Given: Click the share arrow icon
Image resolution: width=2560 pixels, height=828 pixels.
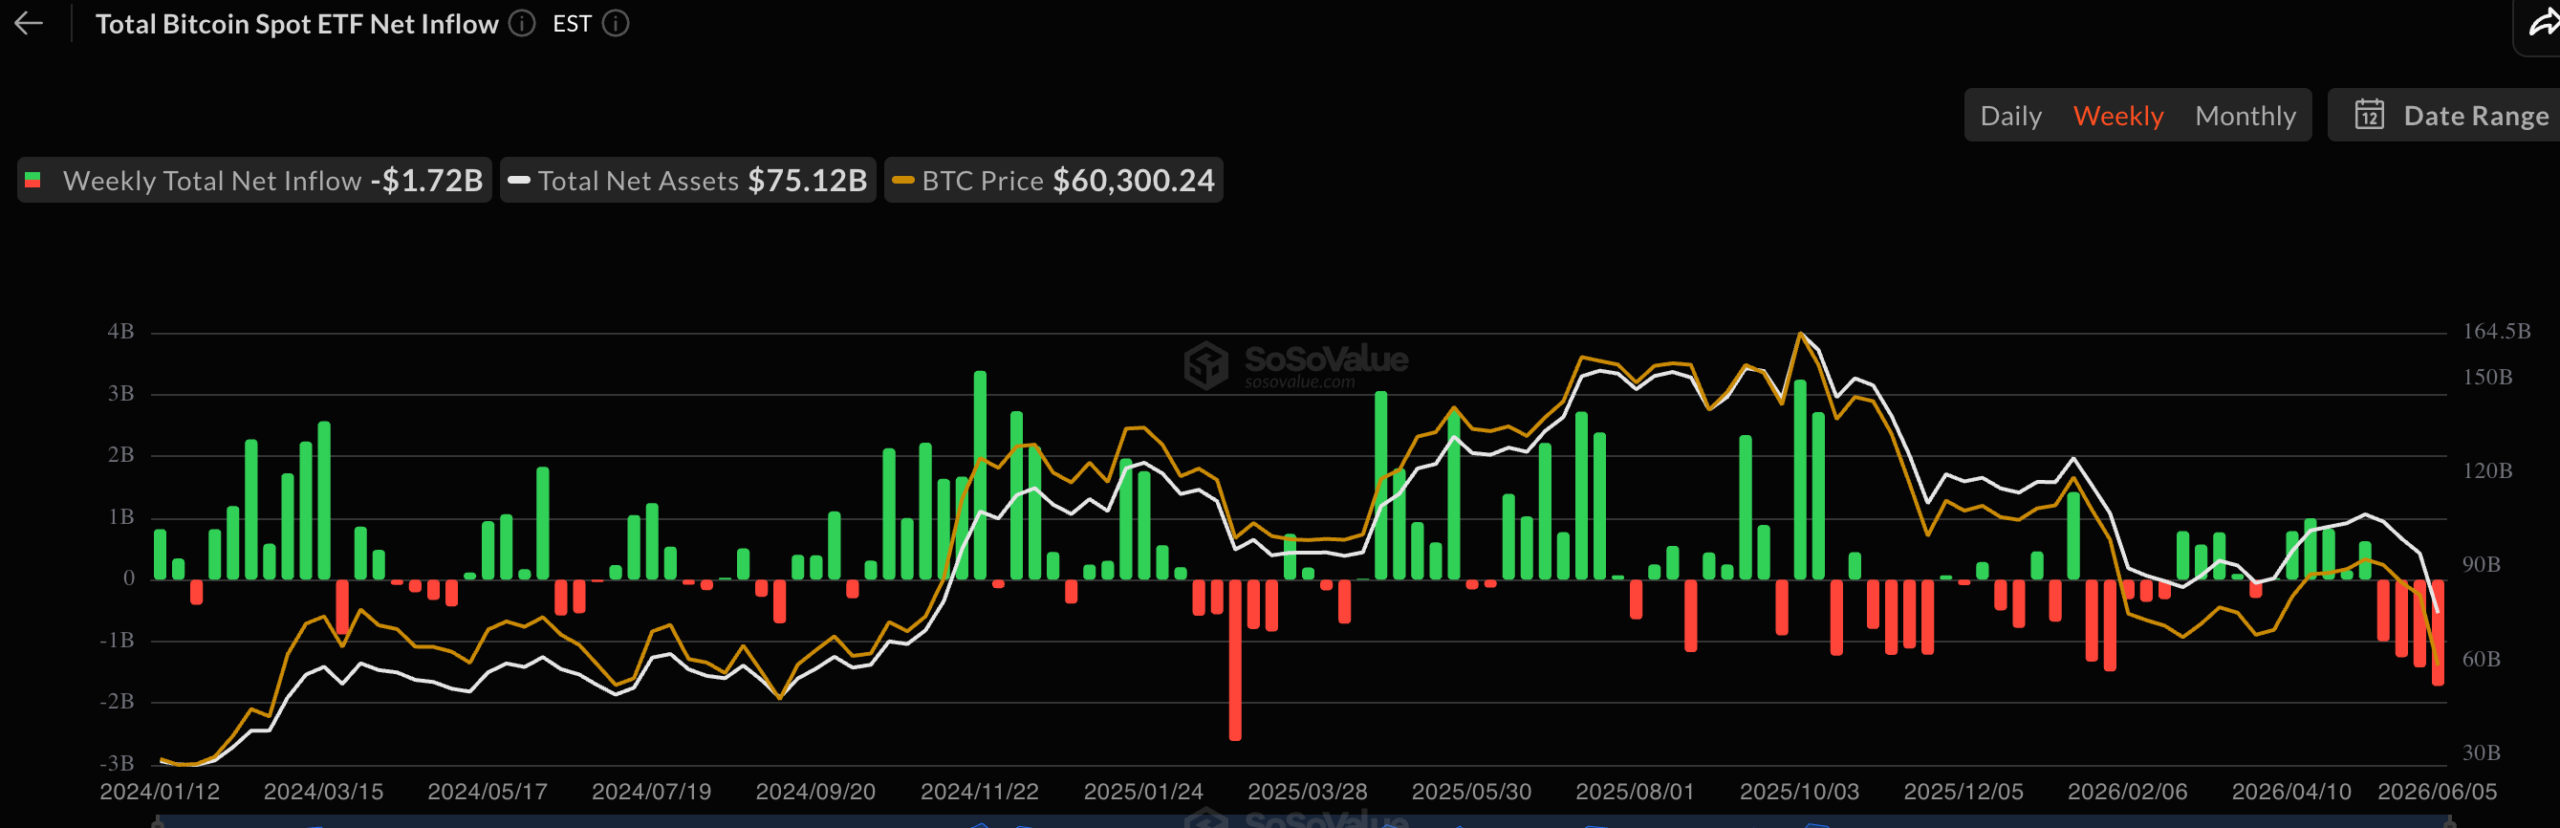Looking at the screenshot, I should pyautogui.click(x=2542, y=24).
